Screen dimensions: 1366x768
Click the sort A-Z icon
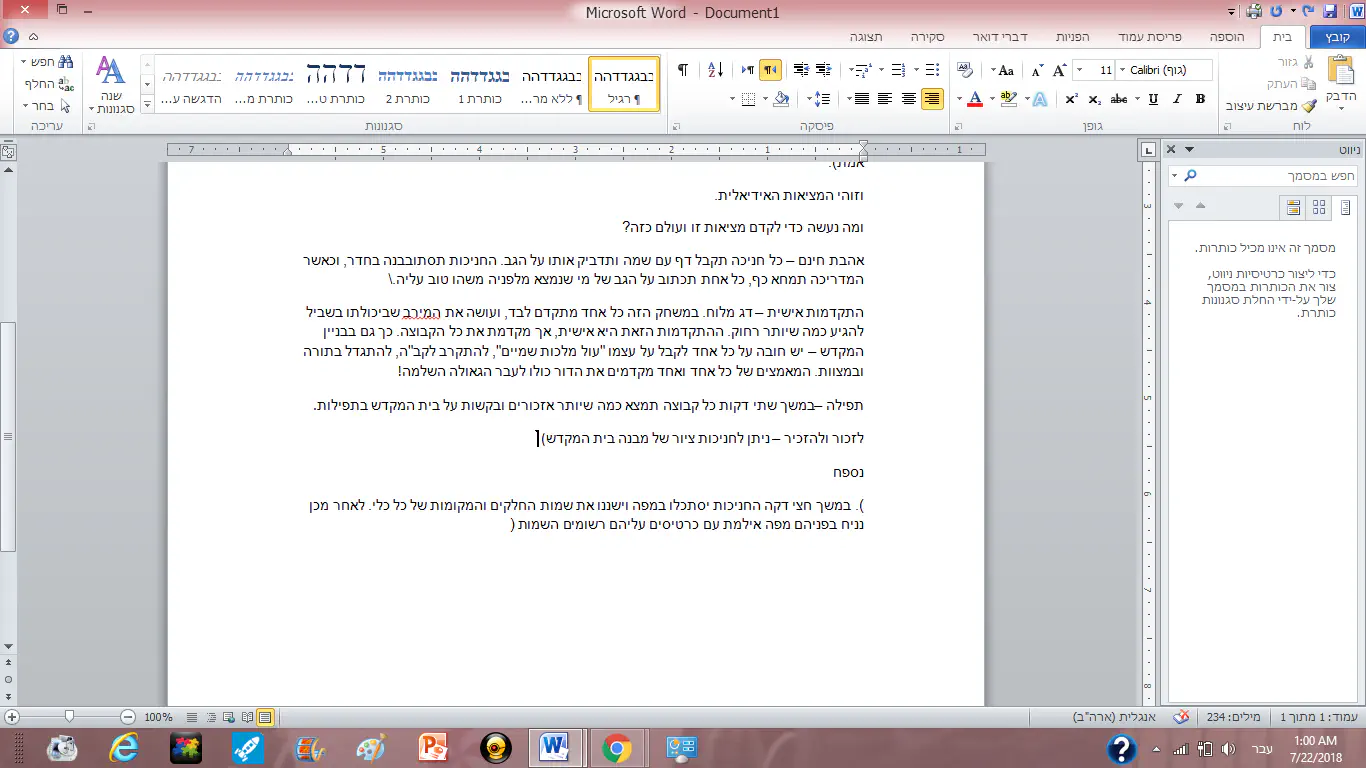pyautogui.click(x=715, y=71)
